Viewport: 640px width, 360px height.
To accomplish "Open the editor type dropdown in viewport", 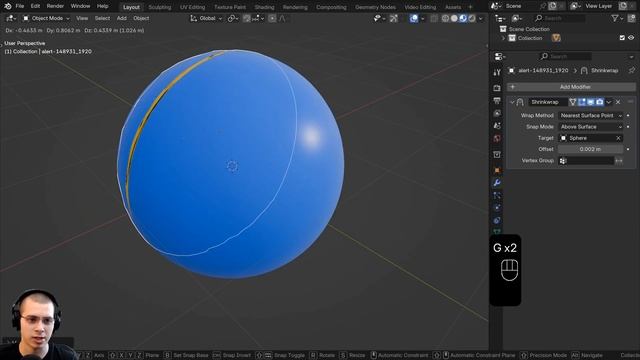I will [11, 18].
